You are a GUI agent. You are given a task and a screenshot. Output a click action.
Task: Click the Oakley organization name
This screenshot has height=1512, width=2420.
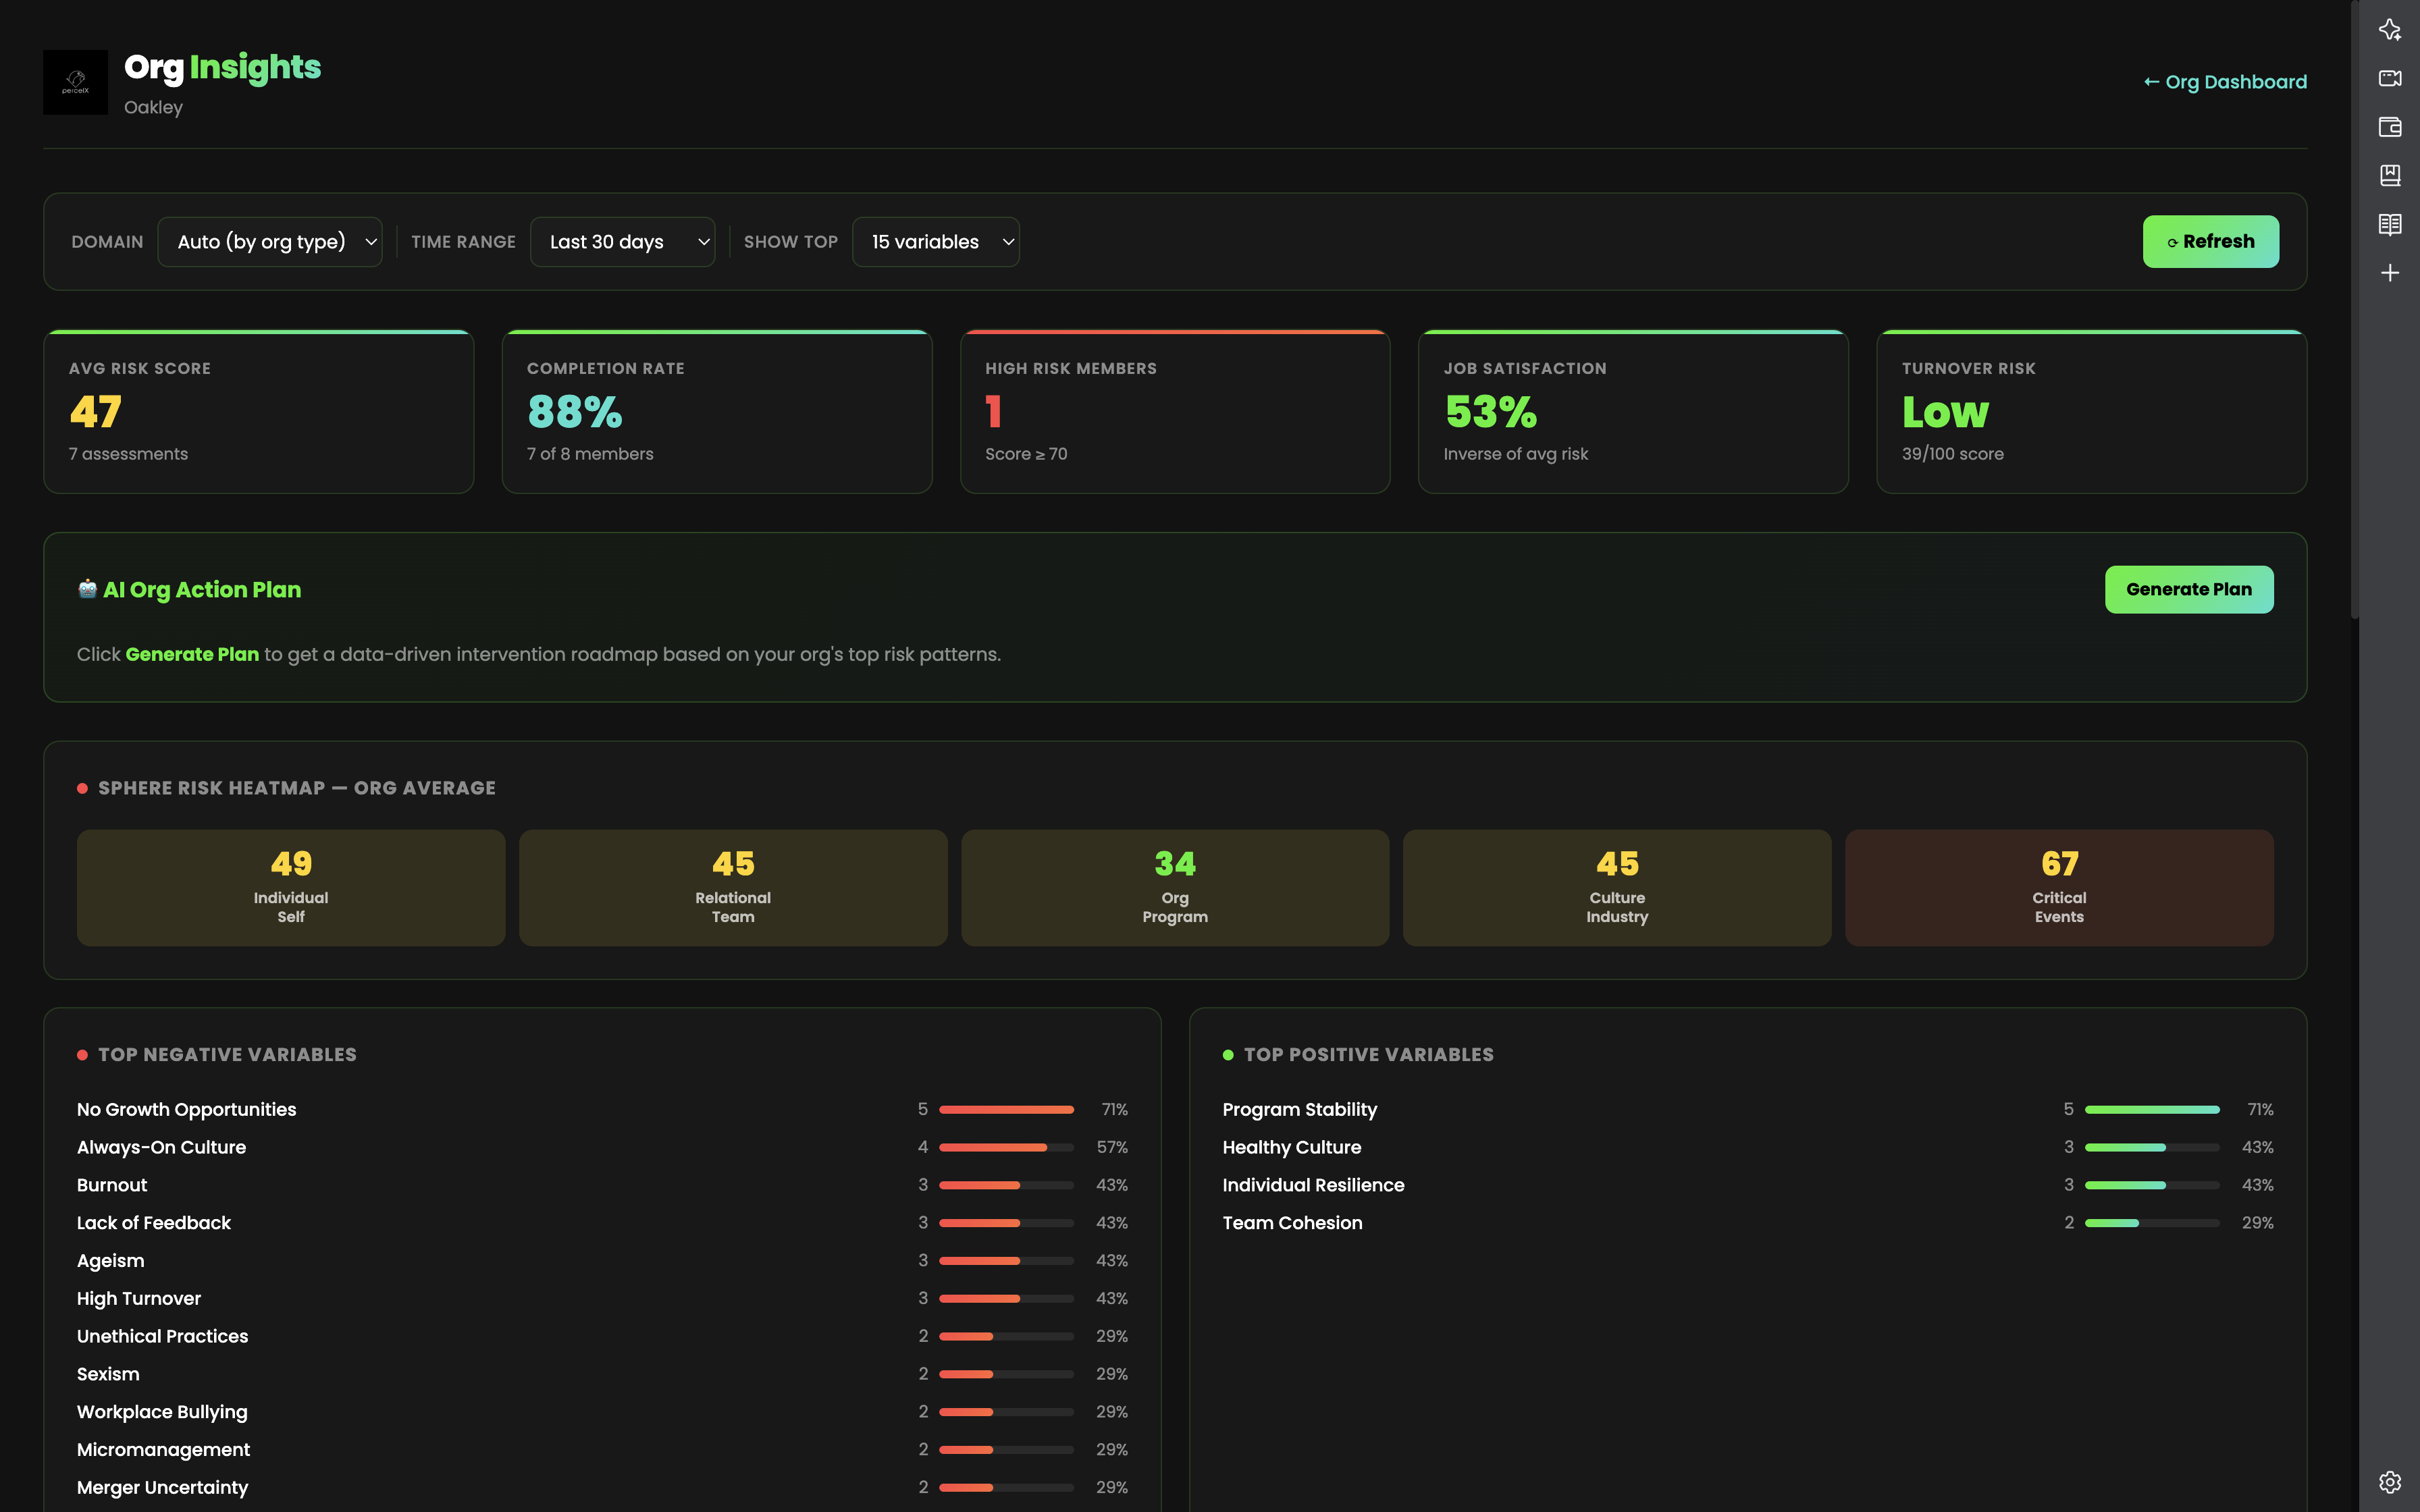coord(153,107)
